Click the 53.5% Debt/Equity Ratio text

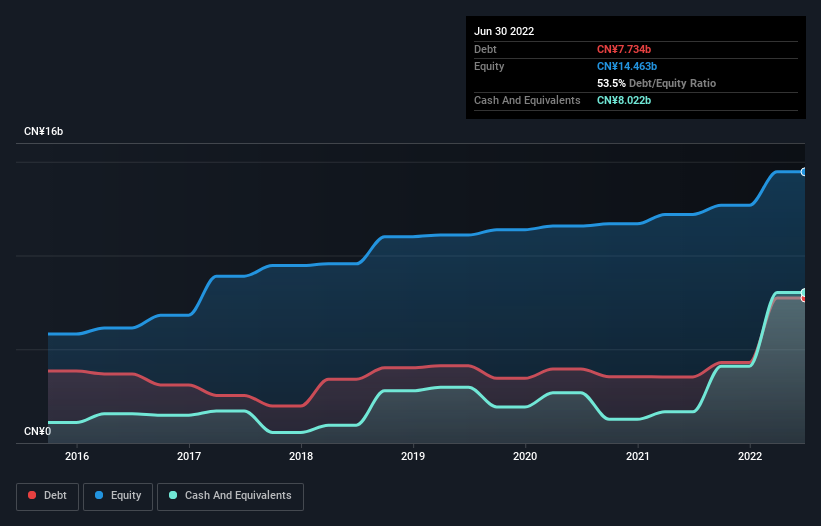point(656,83)
